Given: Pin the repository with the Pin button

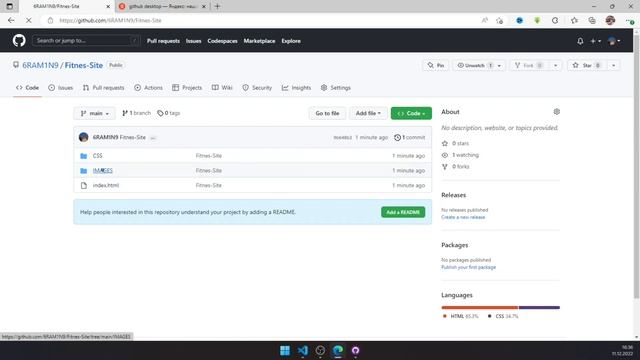Looking at the screenshot, I should click(x=436, y=65).
